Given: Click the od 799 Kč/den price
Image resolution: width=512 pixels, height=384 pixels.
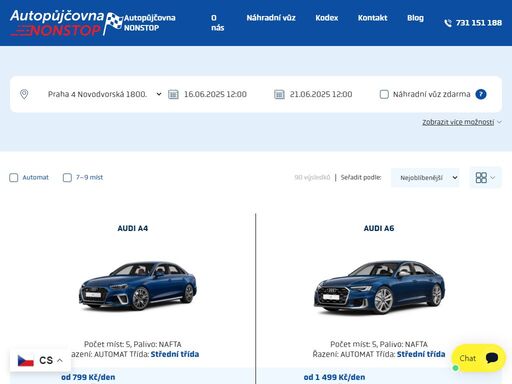Looking at the screenshot, I should 88,377.
